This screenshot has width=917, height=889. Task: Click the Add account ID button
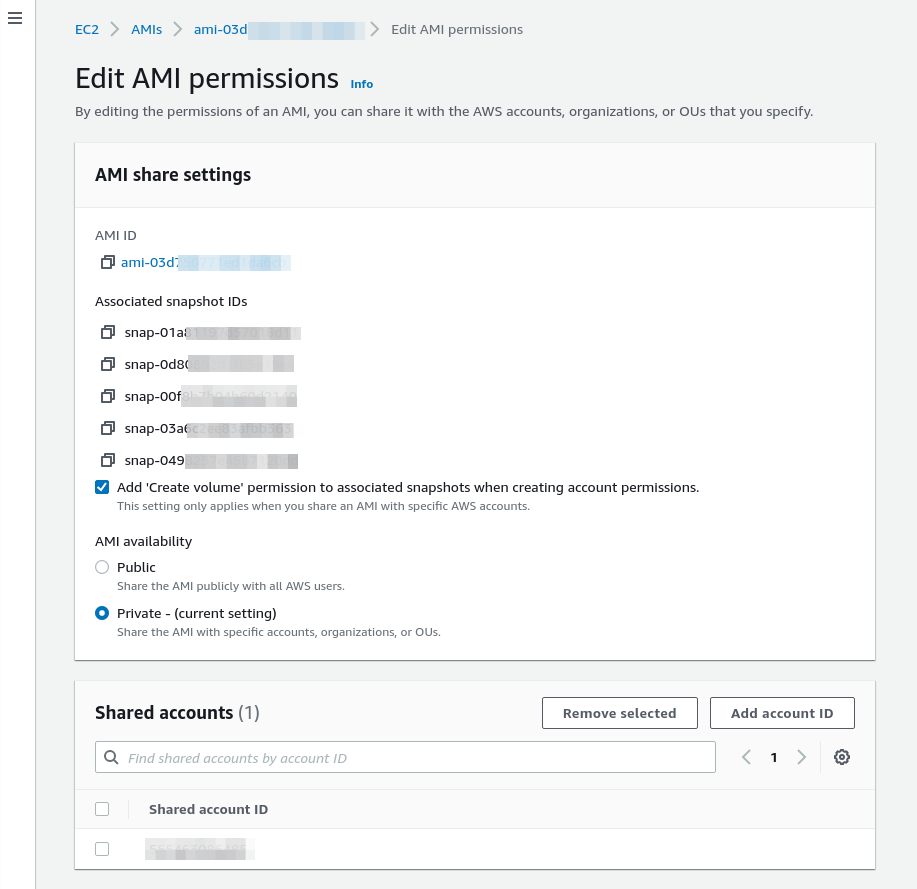[782, 713]
